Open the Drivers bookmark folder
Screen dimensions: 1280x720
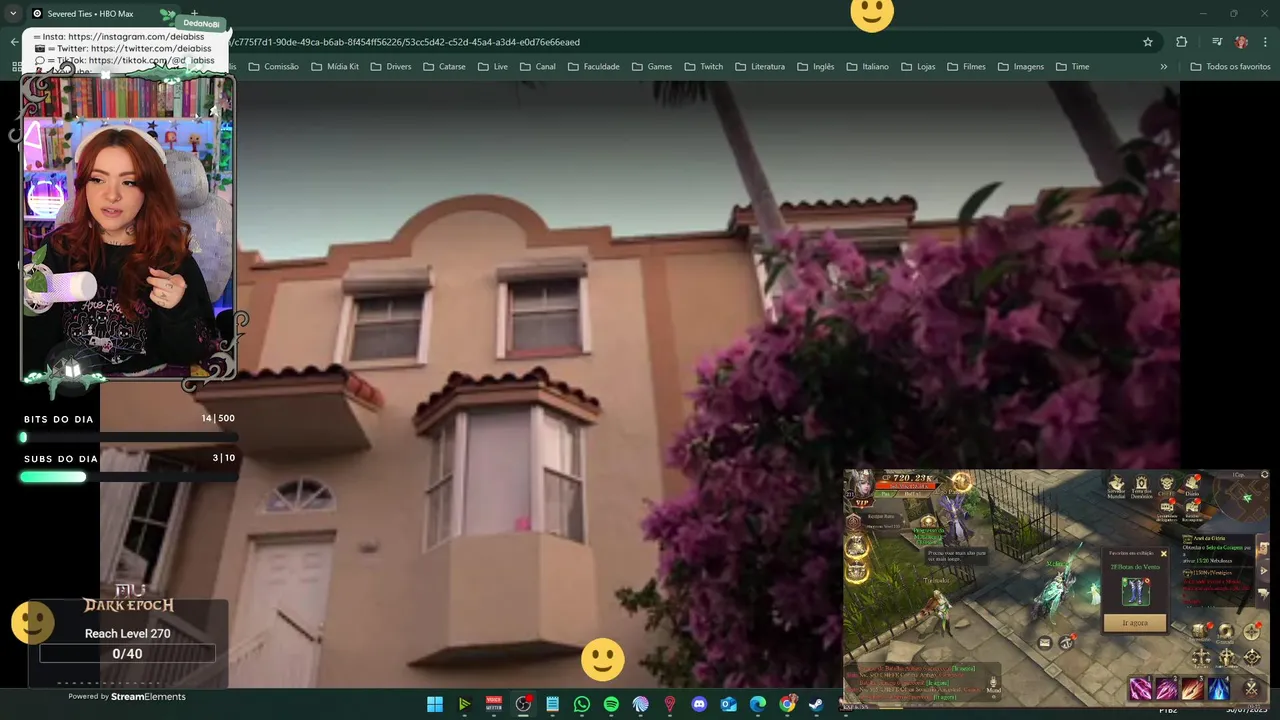(391, 67)
